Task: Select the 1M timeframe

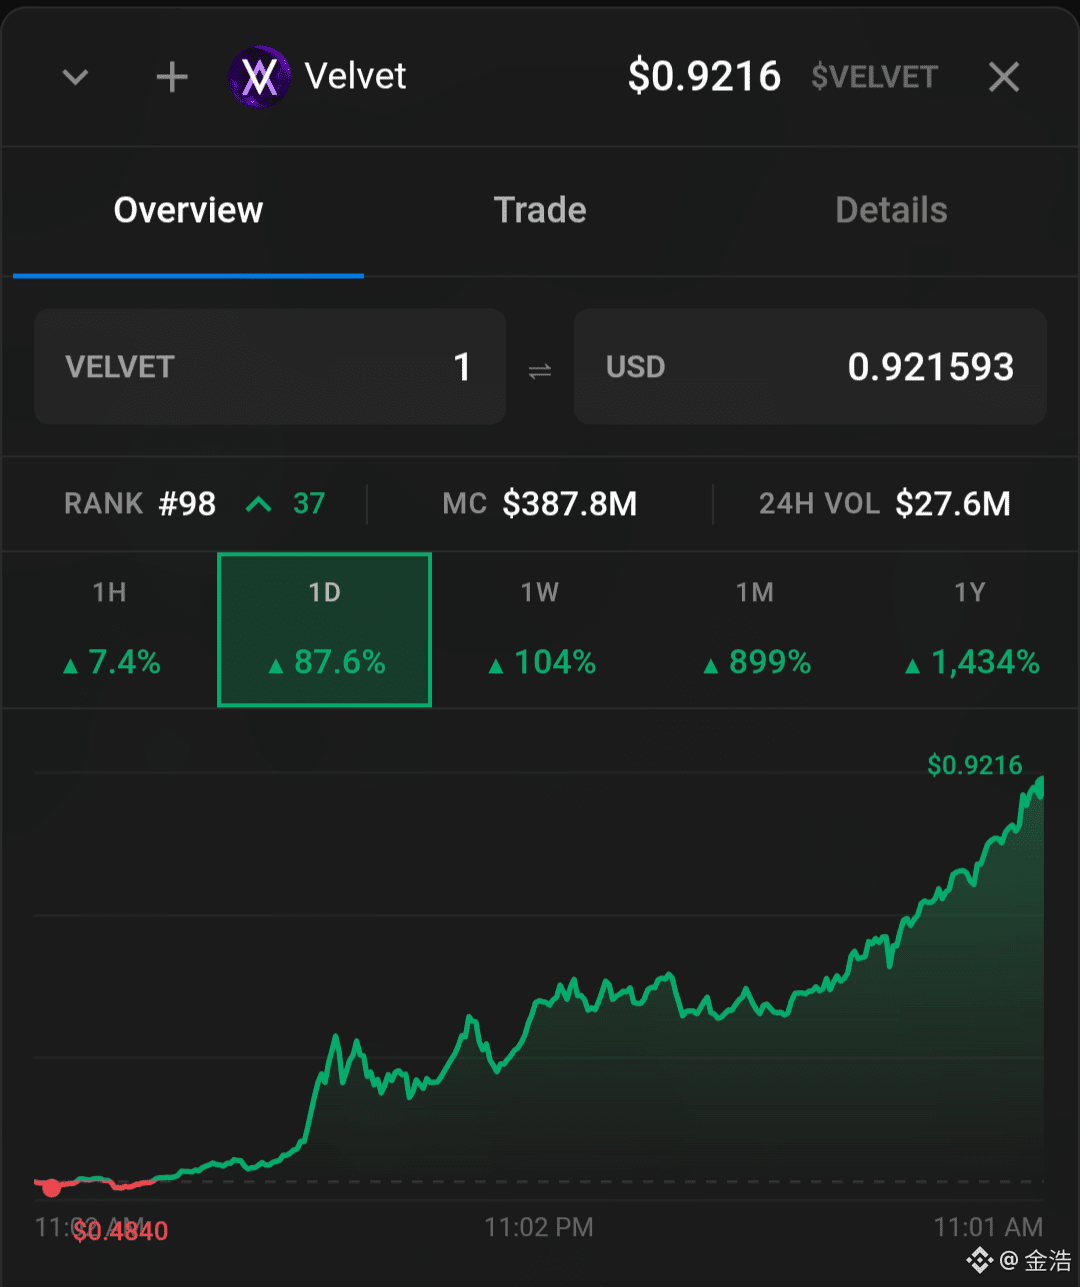Action: (x=755, y=630)
